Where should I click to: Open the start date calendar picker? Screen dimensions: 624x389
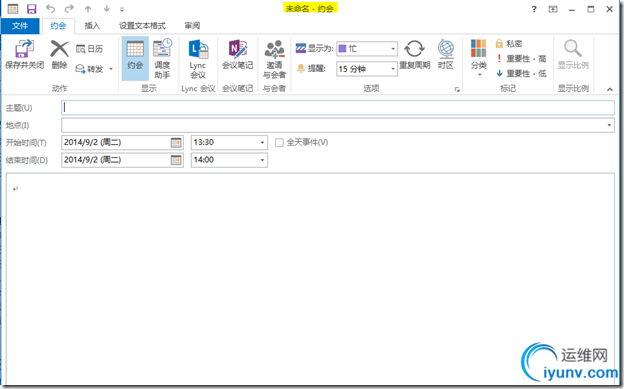point(176,143)
